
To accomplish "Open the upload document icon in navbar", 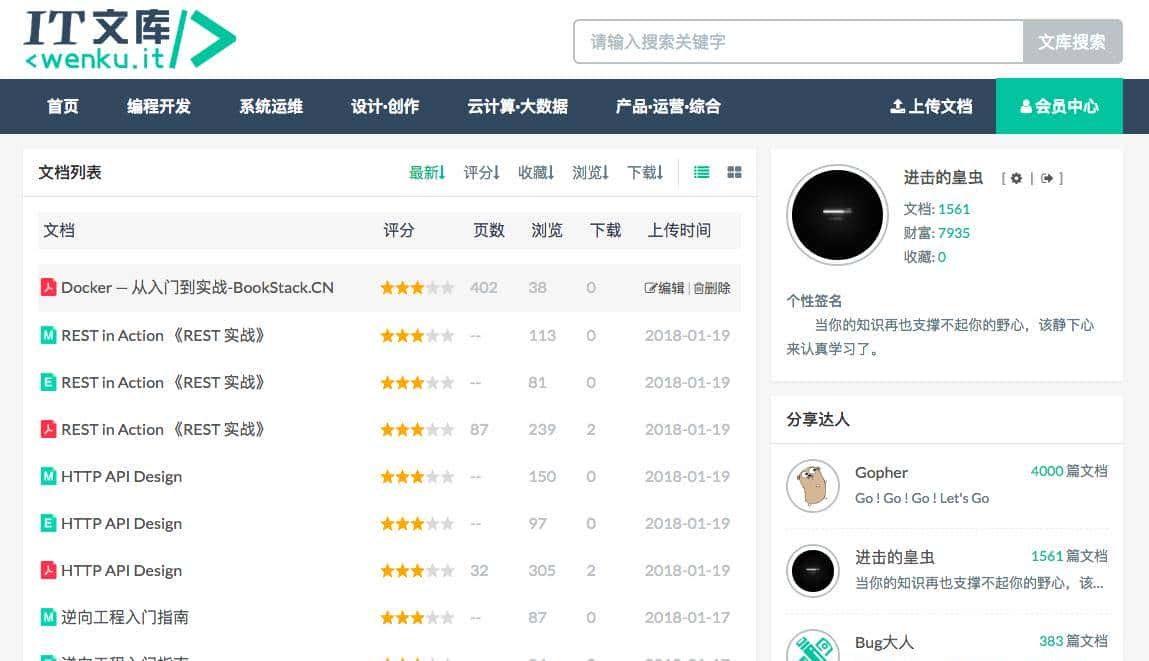I will [x=898, y=106].
